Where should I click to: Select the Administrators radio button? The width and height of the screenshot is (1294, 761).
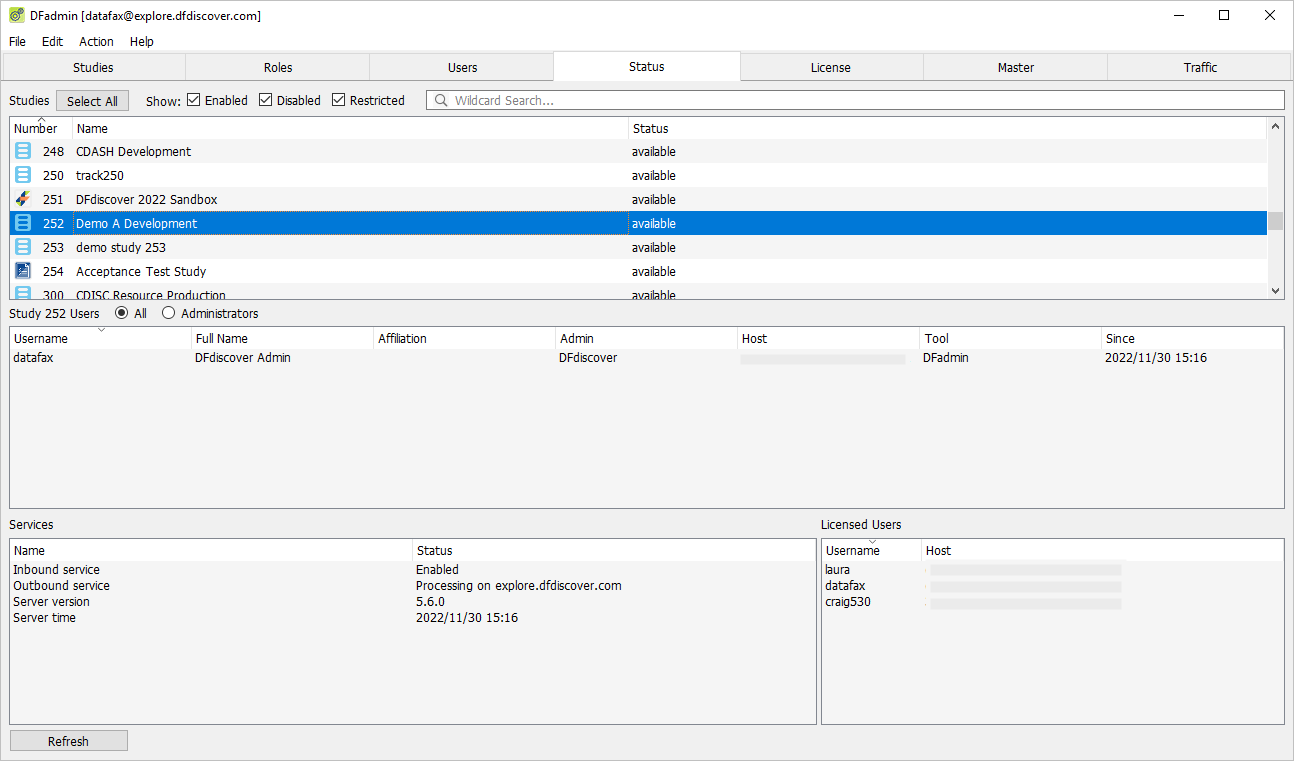169,313
